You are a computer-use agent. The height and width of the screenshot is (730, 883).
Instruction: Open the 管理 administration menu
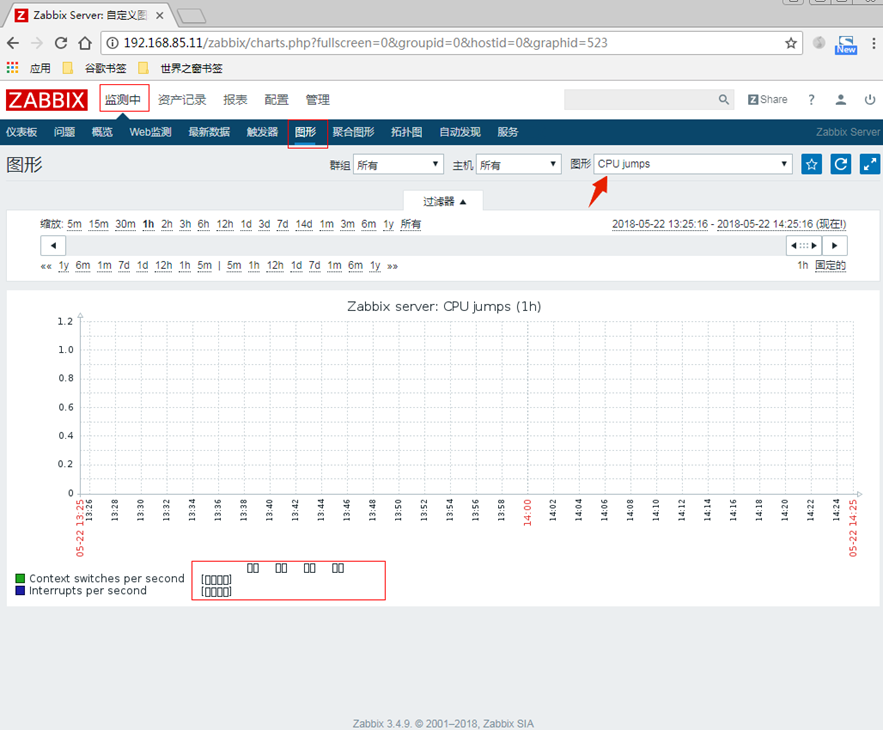click(318, 100)
